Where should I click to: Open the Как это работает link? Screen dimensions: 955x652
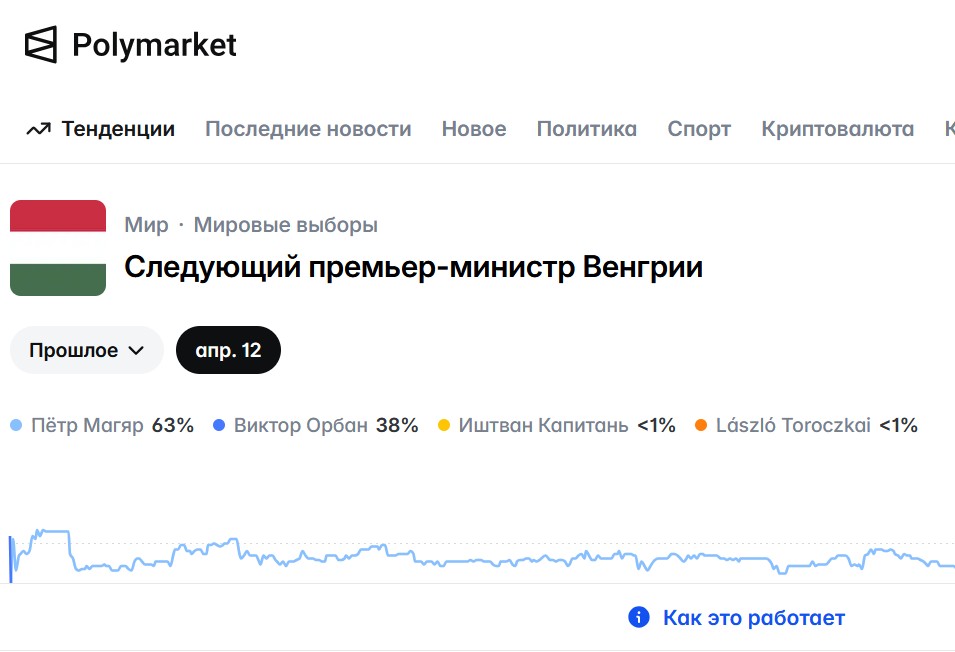[754, 617]
